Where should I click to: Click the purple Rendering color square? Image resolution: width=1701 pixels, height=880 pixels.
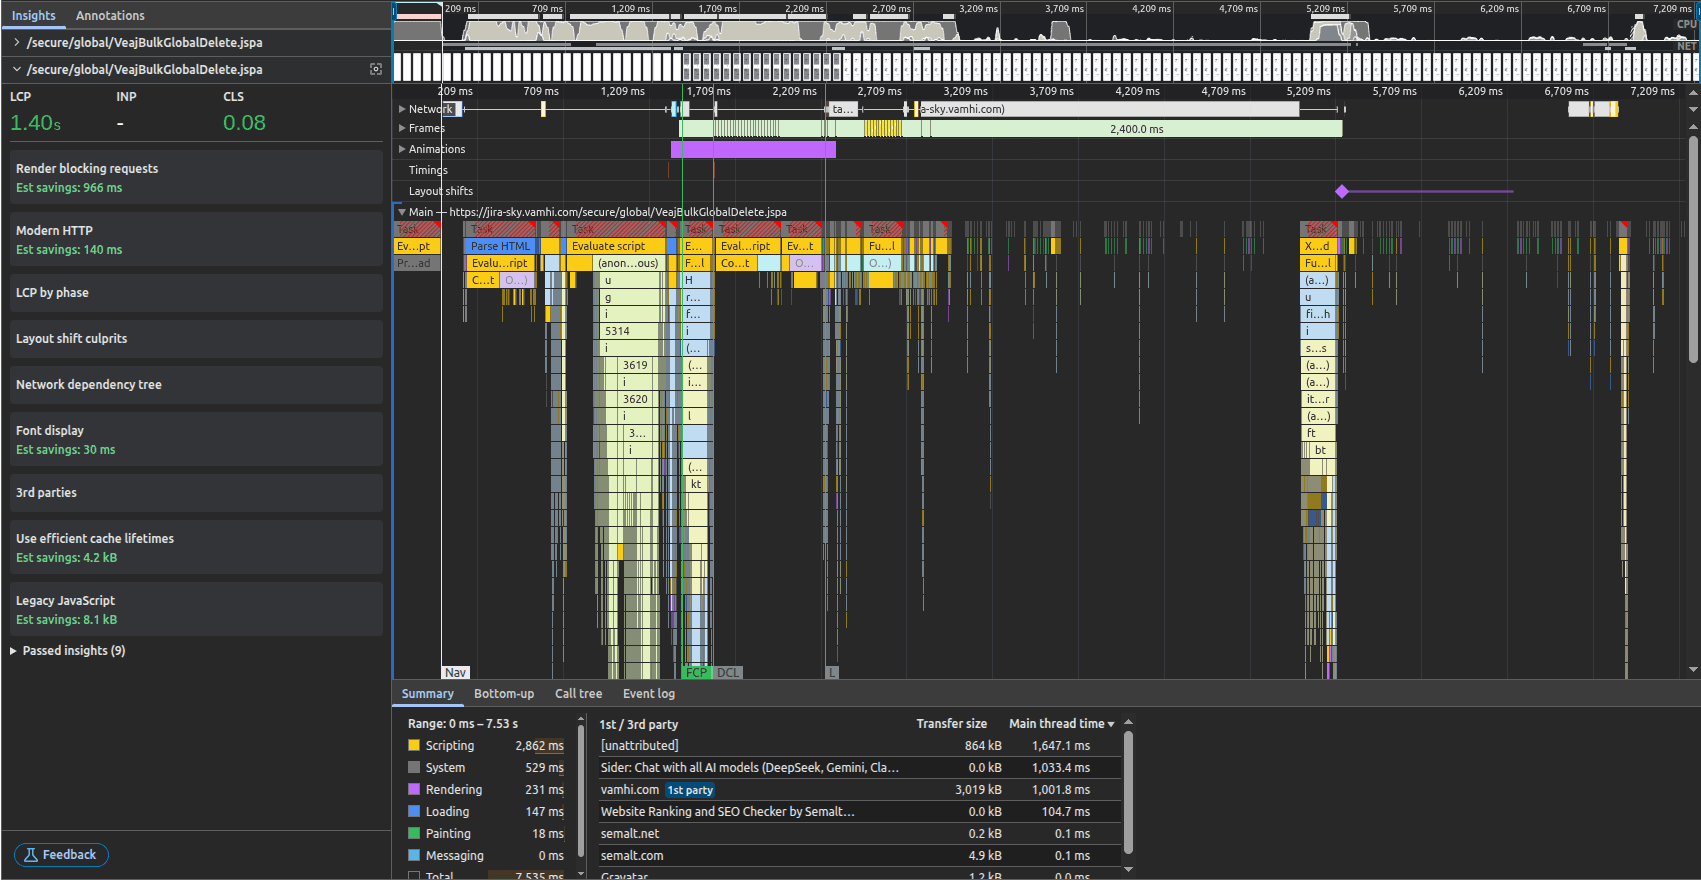click(x=414, y=789)
